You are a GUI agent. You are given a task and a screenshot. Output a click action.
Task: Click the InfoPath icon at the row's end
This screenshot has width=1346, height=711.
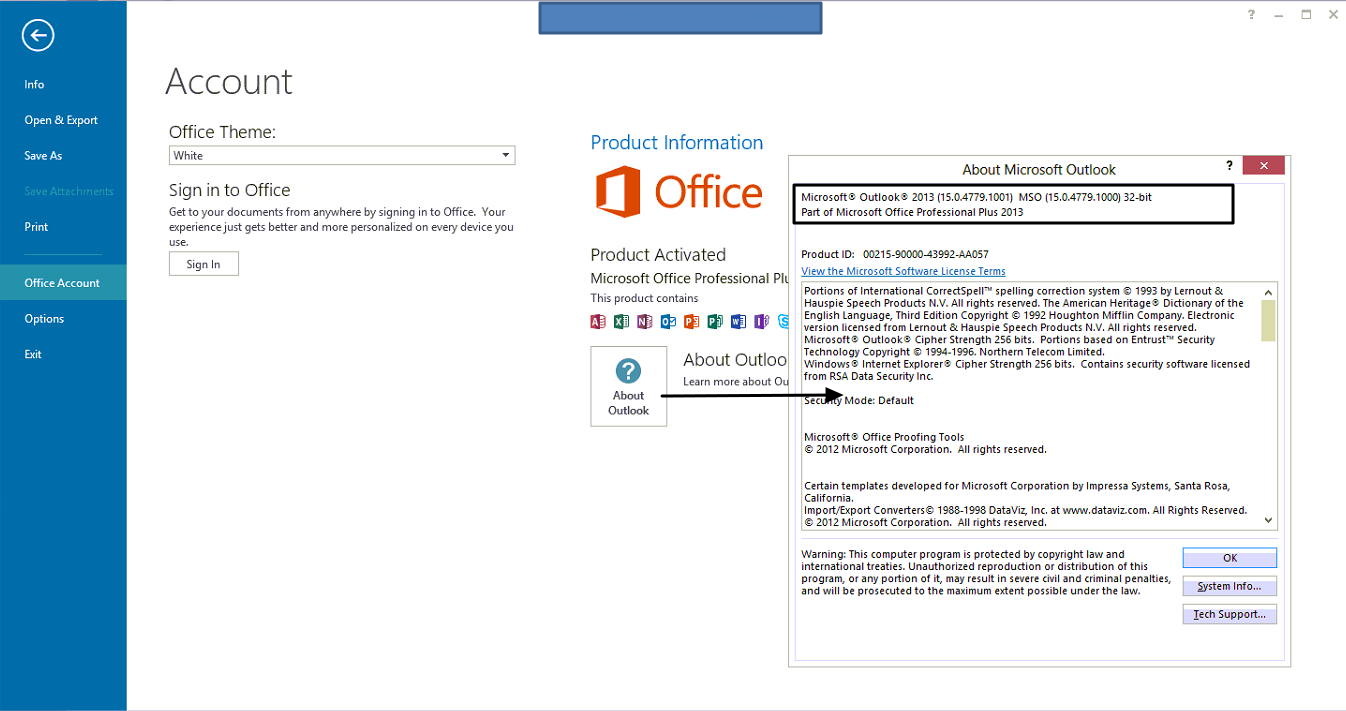pos(761,321)
